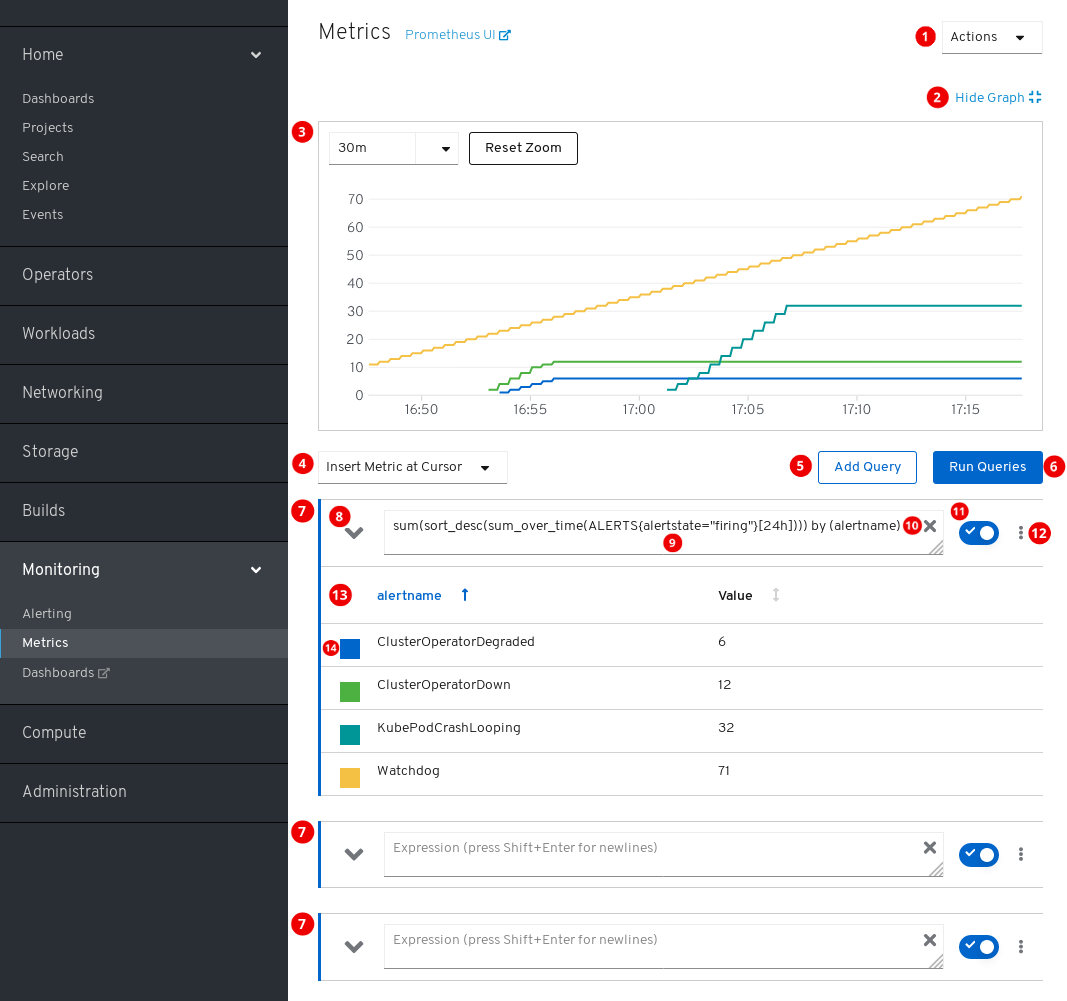Open kebab menu for the first query
Image resolution: width=1067 pixels, height=1001 pixels.
(1020, 533)
